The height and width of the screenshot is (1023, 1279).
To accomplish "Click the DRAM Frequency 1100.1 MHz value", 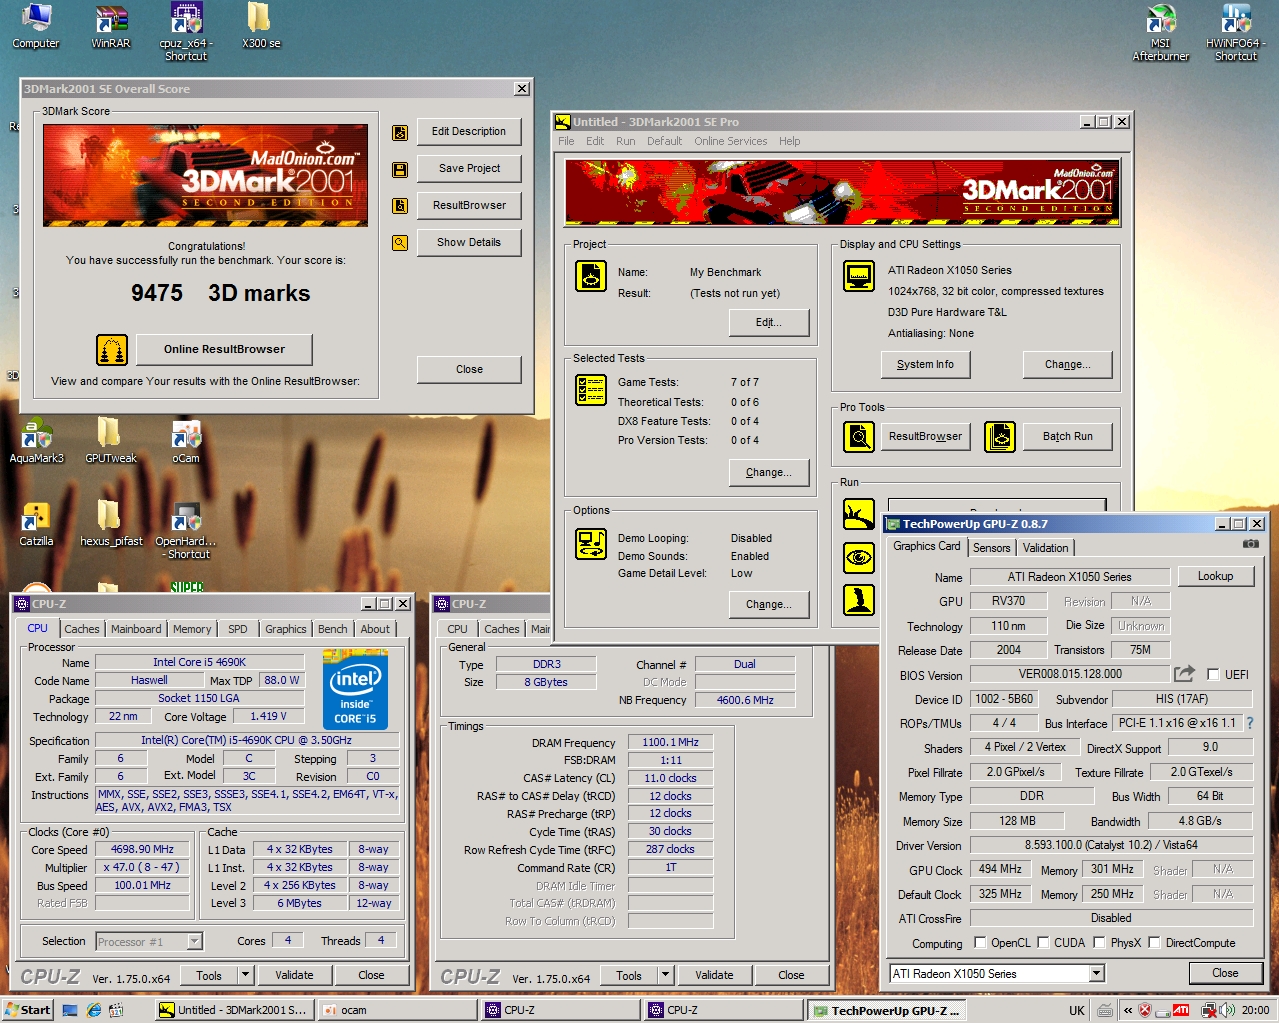I will coord(670,742).
